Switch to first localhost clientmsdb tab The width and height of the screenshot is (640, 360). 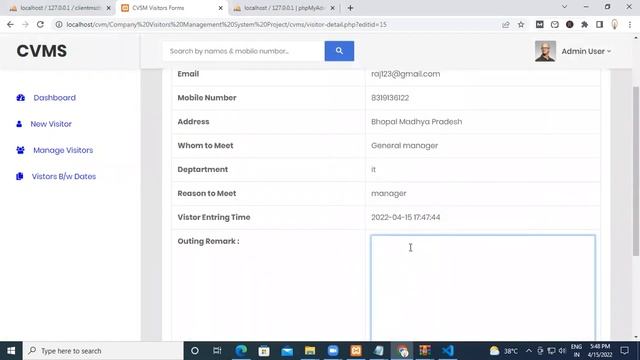[59, 8]
